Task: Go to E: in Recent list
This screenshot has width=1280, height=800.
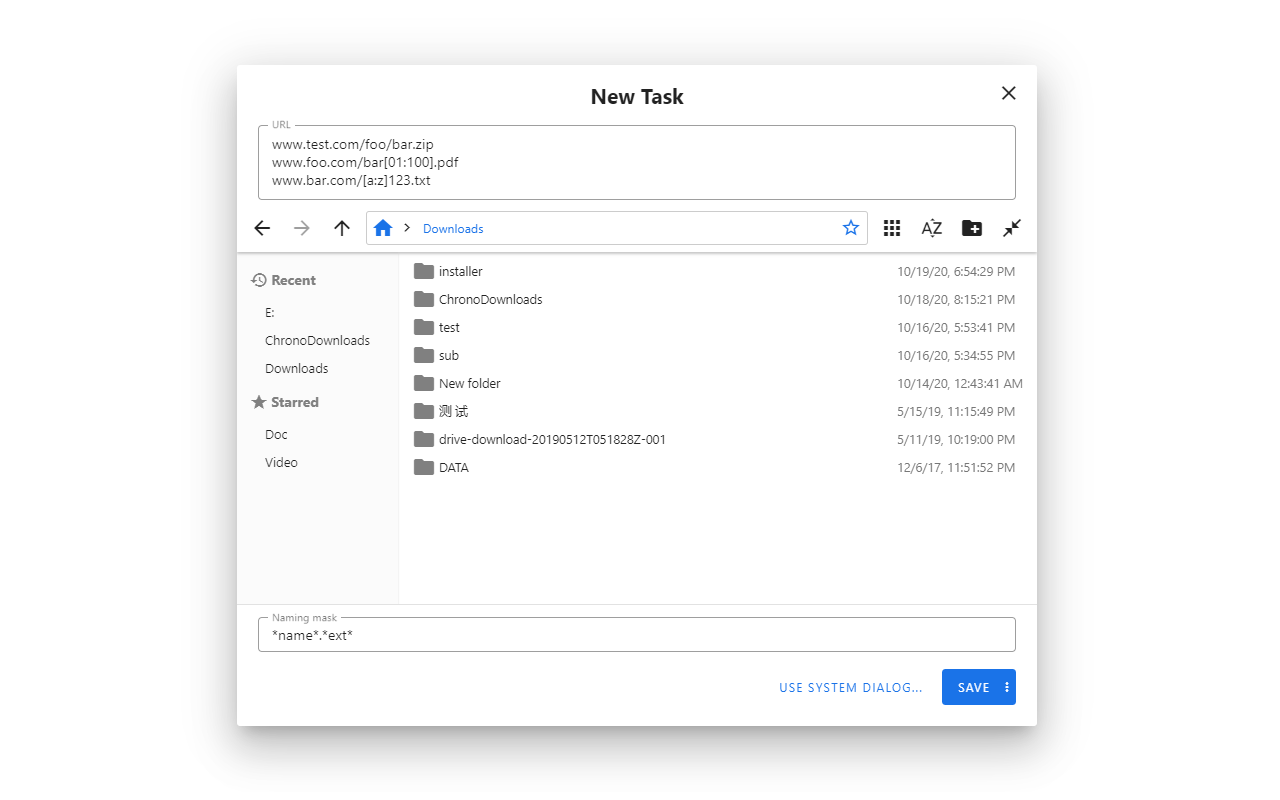Action: click(x=270, y=312)
